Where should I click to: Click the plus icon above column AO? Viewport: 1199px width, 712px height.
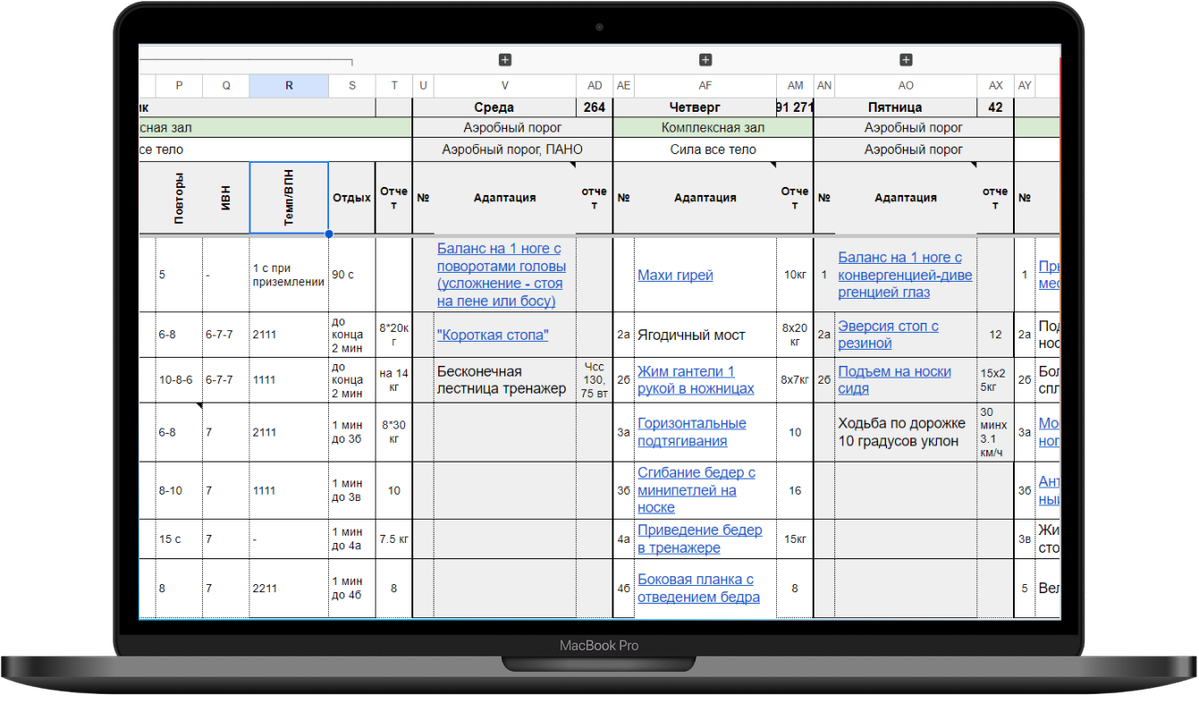[x=906, y=60]
